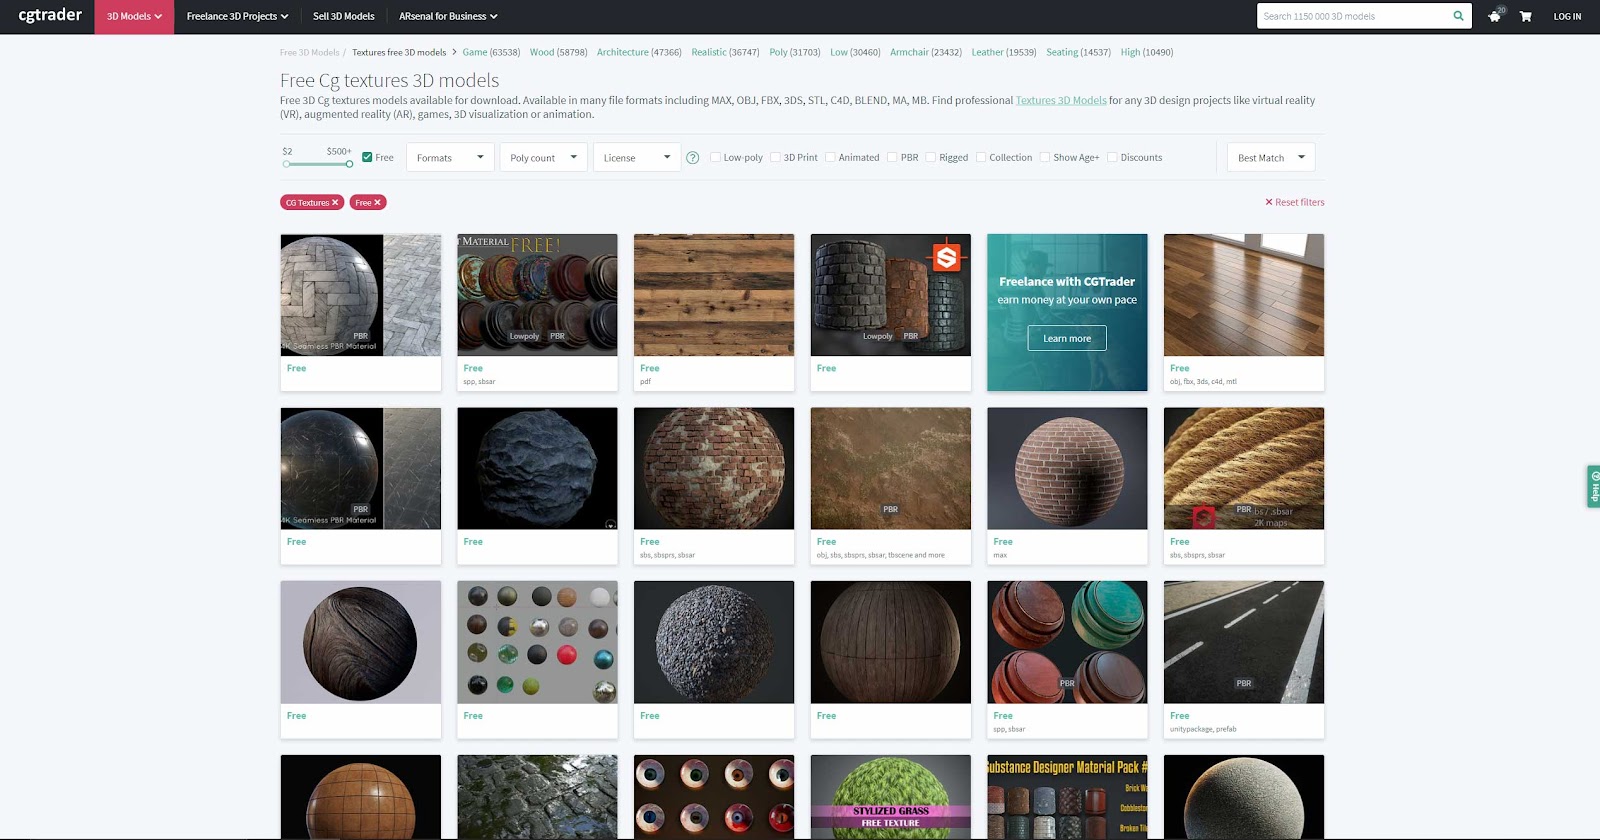The image size is (1600, 840).
Task: Open the black marble sphere thumbnail
Action: [x=361, y=468]
